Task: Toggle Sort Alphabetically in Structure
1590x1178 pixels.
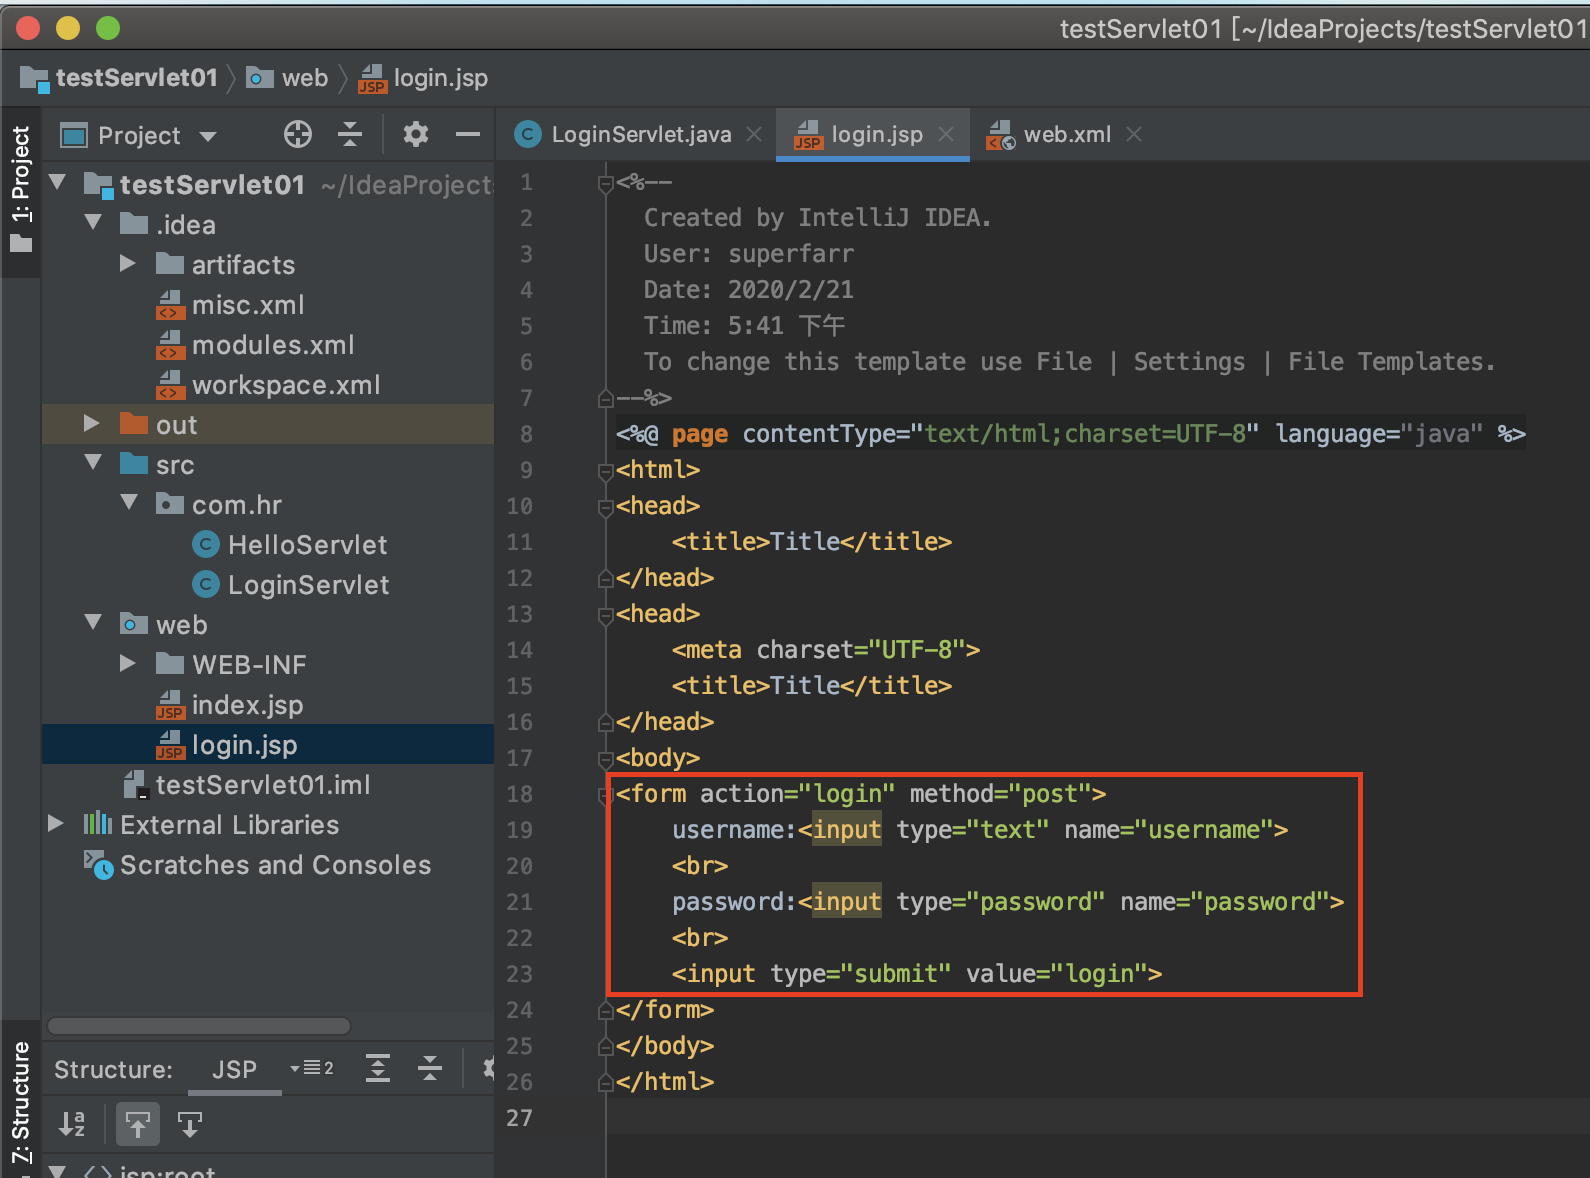Action: (x=72, y=1124)
